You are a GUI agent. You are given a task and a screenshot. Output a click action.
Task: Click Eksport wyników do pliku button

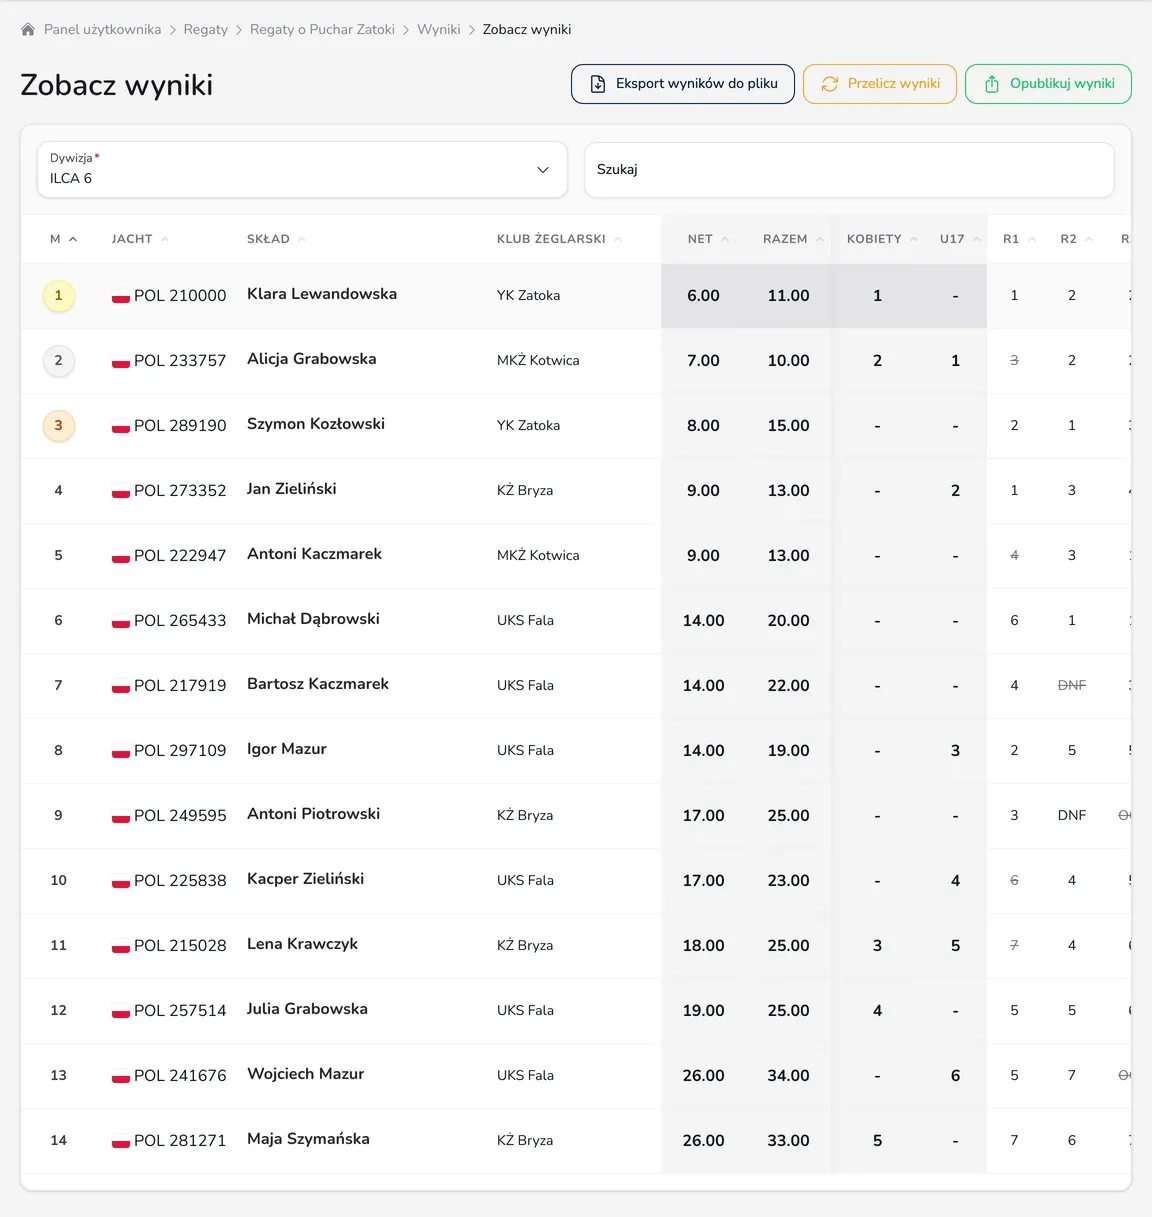click(683, 84)
